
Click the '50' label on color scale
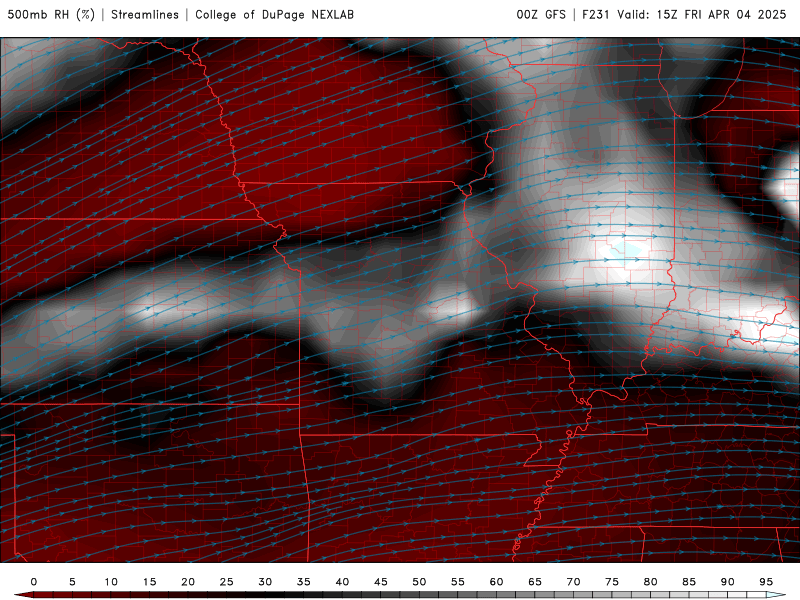pos(419,582)
